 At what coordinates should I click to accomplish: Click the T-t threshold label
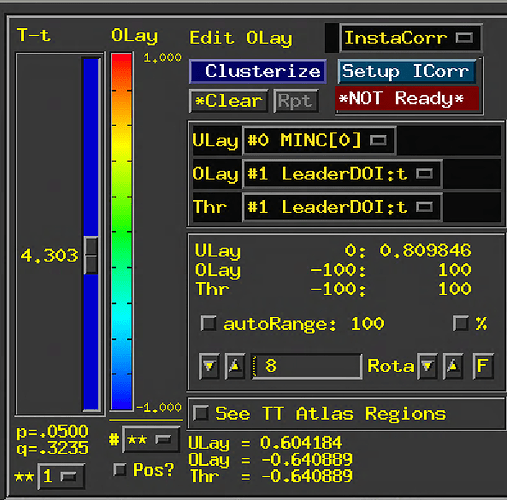(34, 35)
